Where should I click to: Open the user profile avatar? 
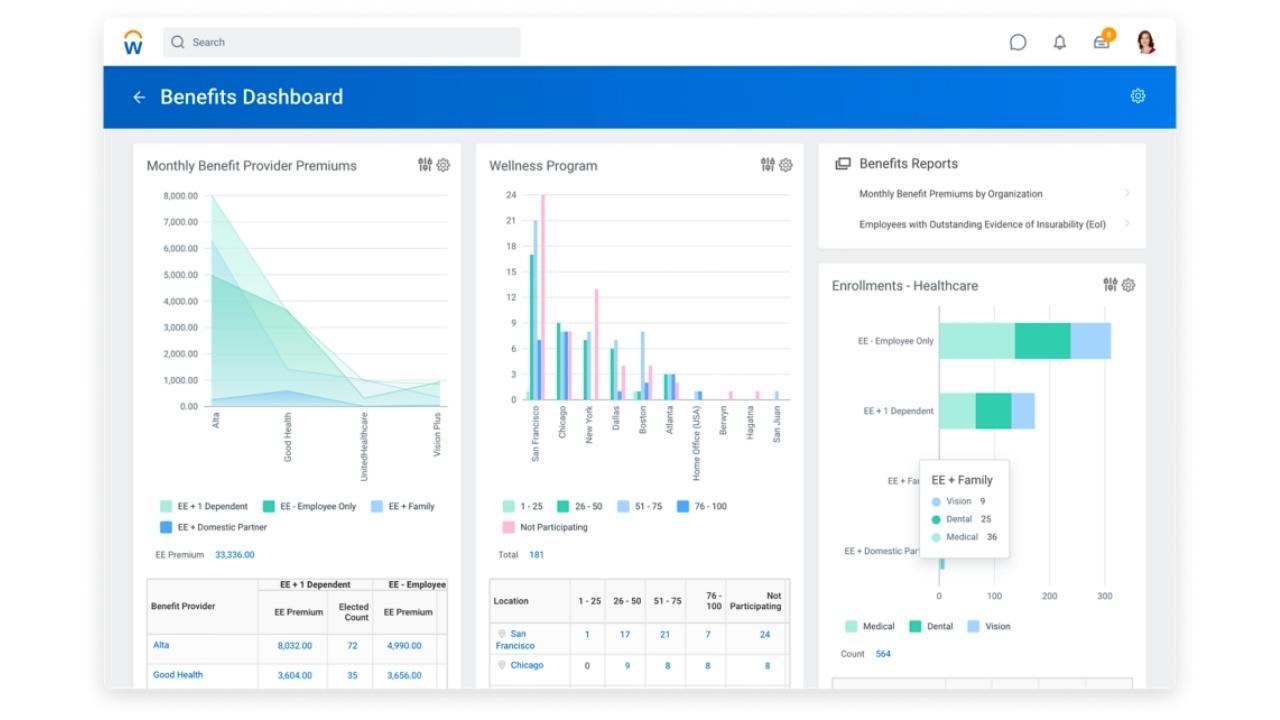(1146, 42)
